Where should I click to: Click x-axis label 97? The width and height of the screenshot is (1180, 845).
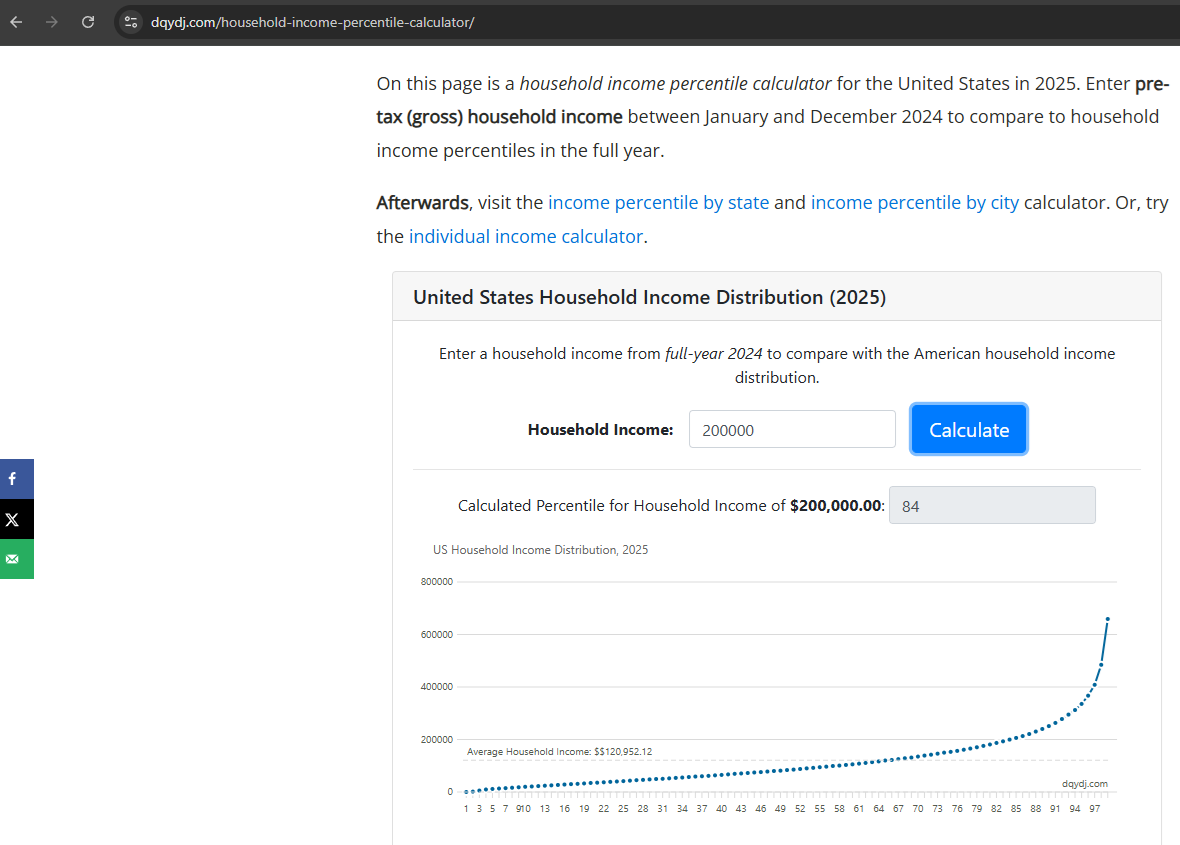click(1094, 809)
